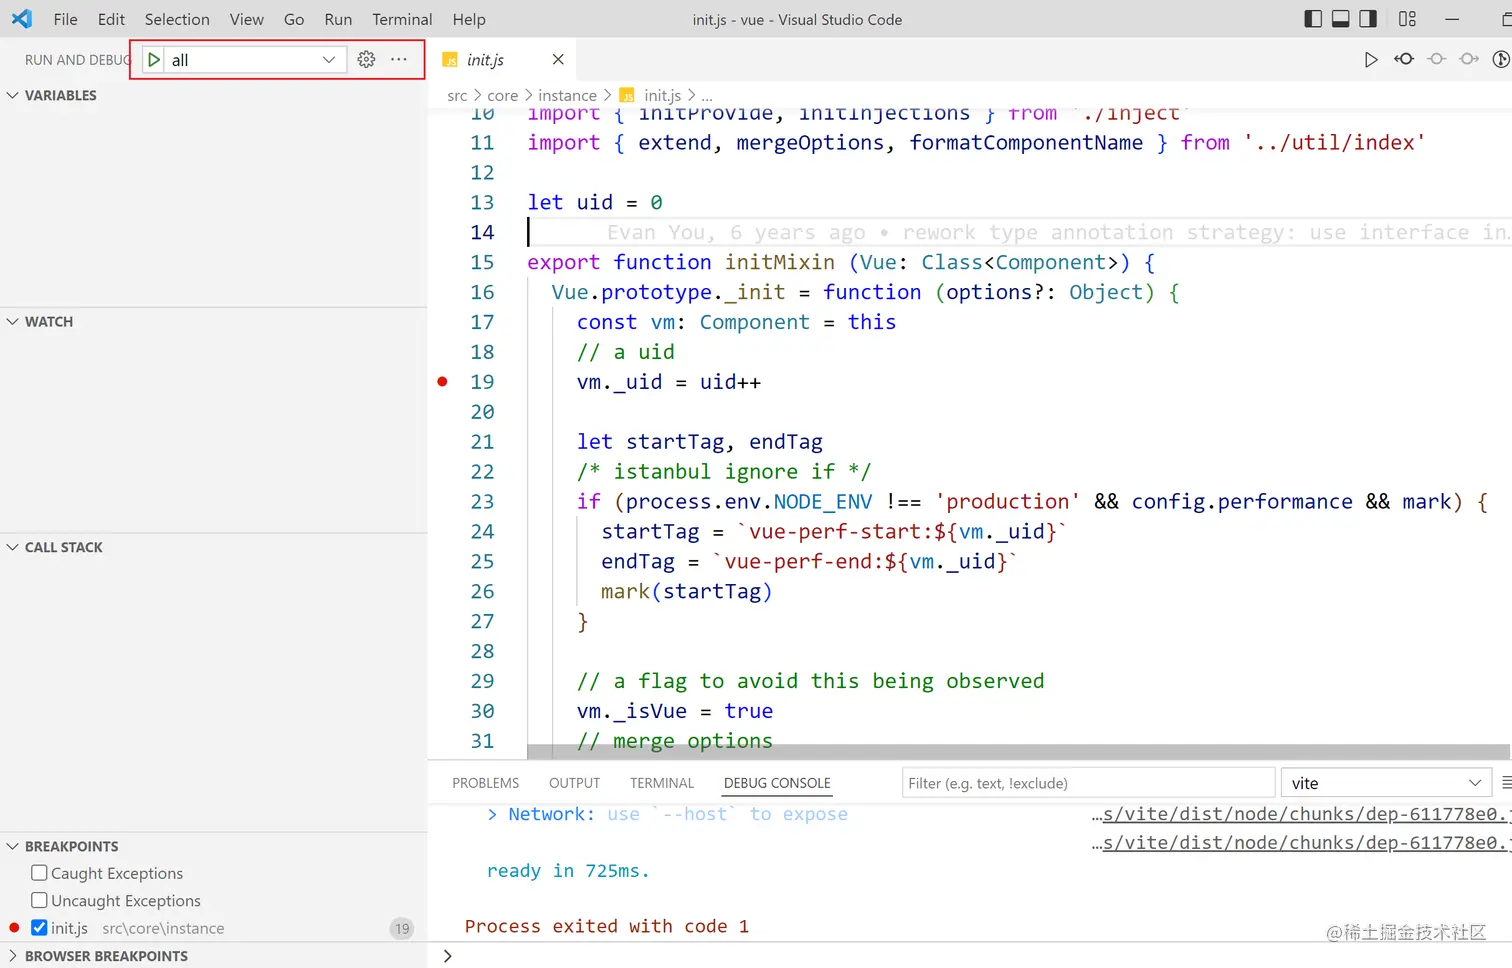1512x968 pixels.
Task: Click the breakpoint line badge '19'
Action: [402, 928]
